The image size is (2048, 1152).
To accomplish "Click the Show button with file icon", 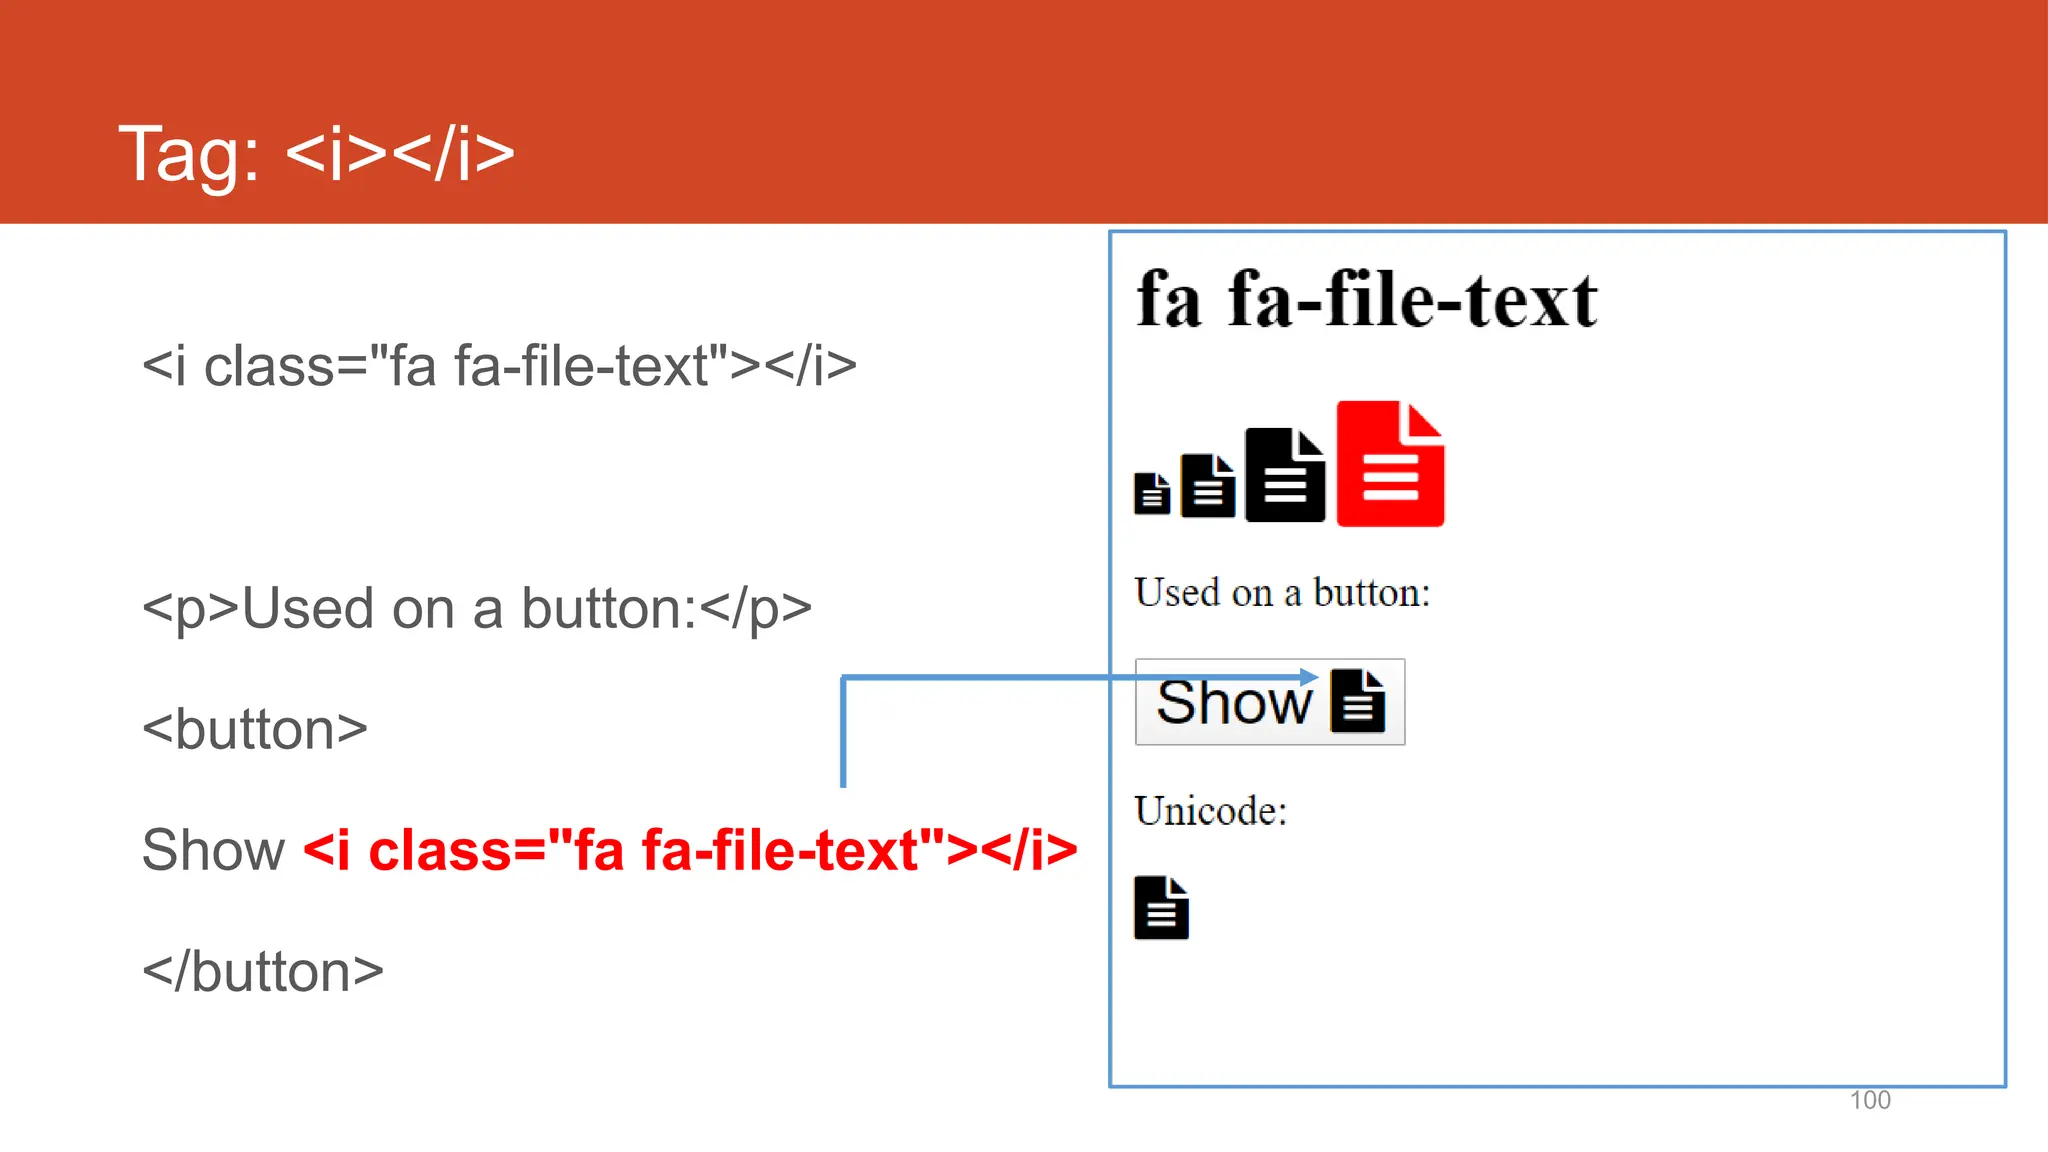I will [x=1269, y=701].
